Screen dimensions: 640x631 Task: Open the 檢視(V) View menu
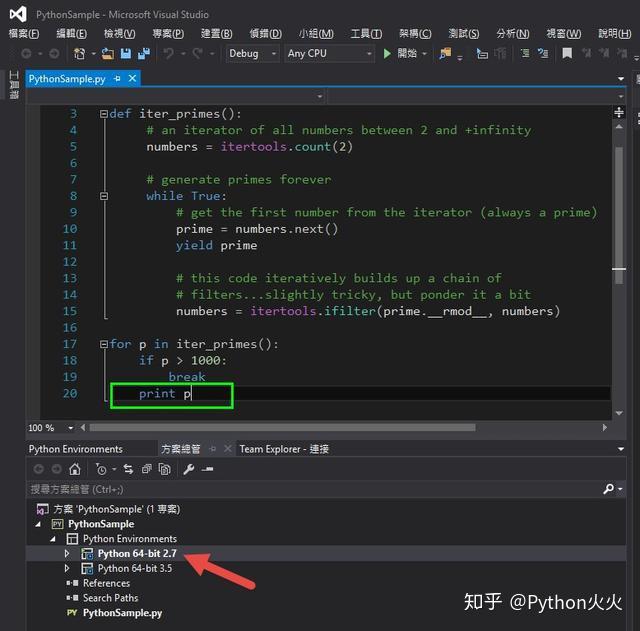[x=120, y=33]
